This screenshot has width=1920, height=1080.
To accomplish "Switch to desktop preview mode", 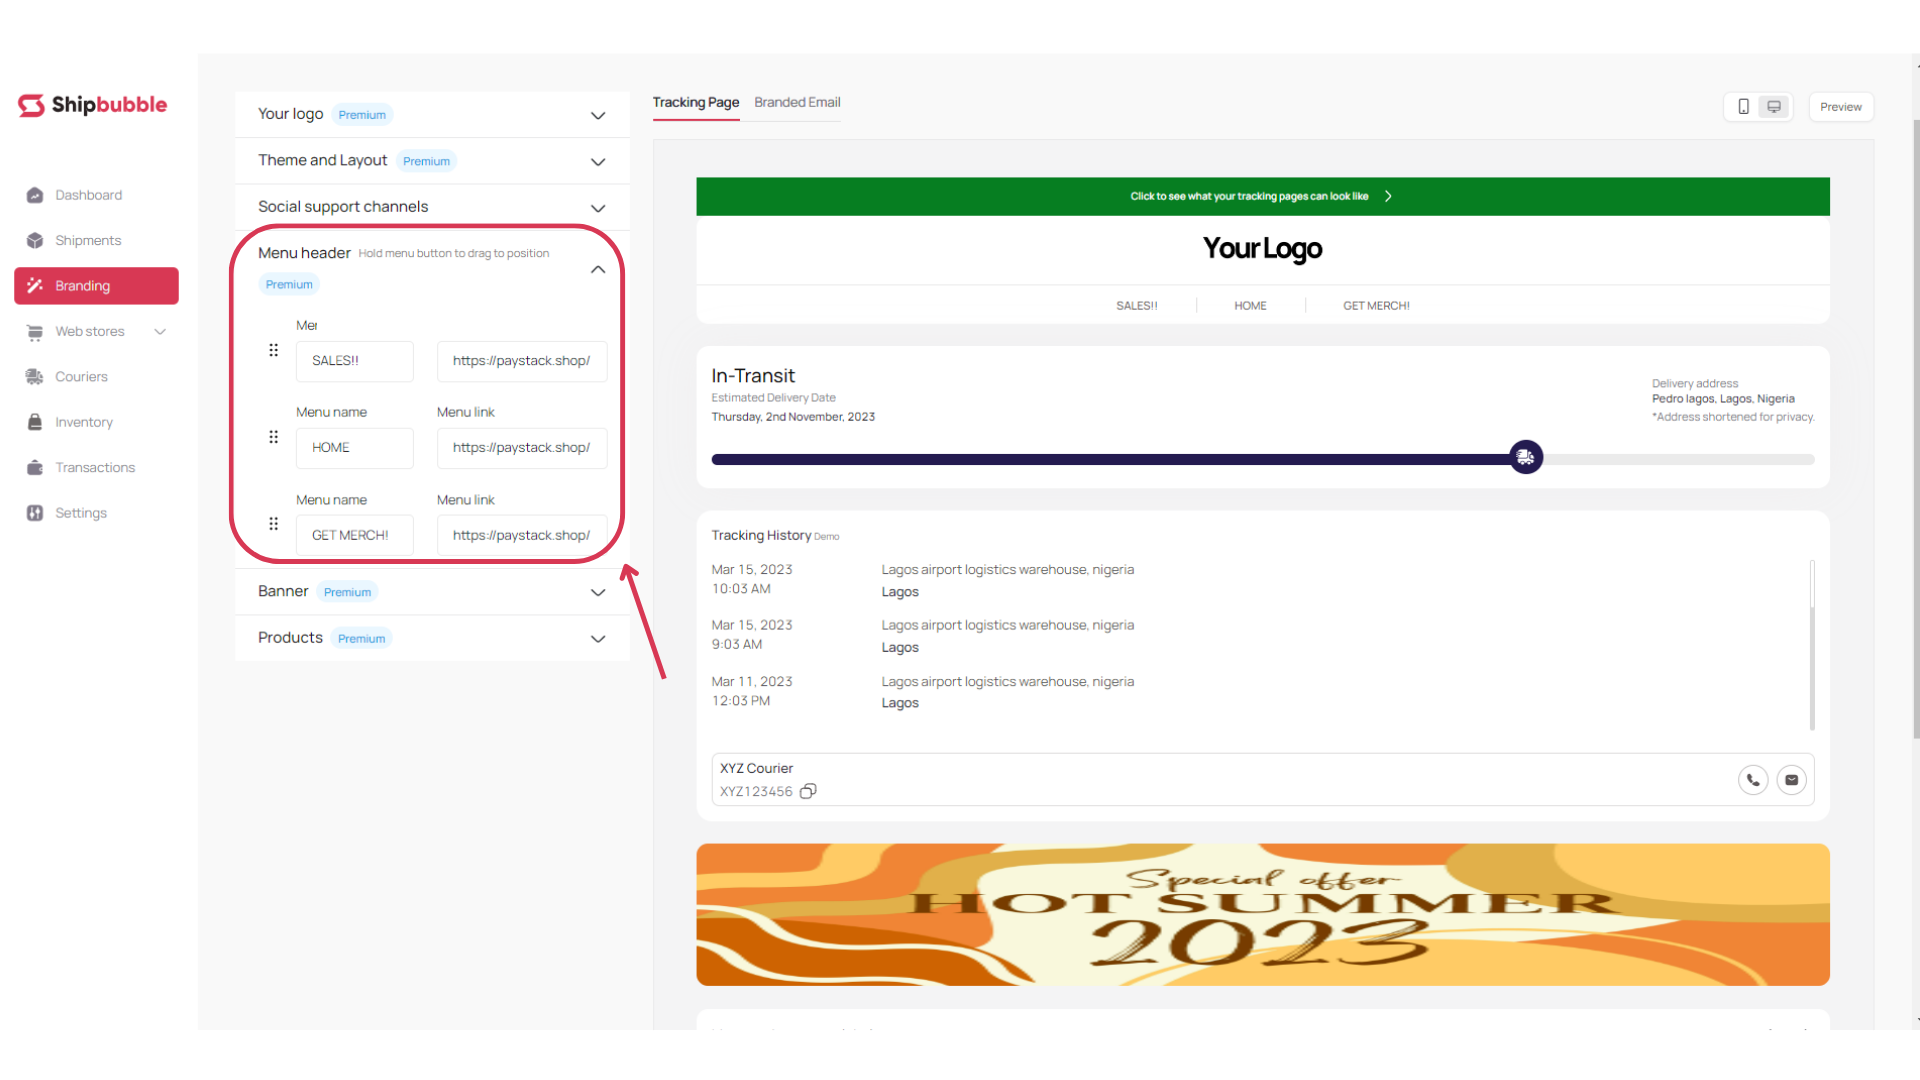I will [x=1774, y=107].
